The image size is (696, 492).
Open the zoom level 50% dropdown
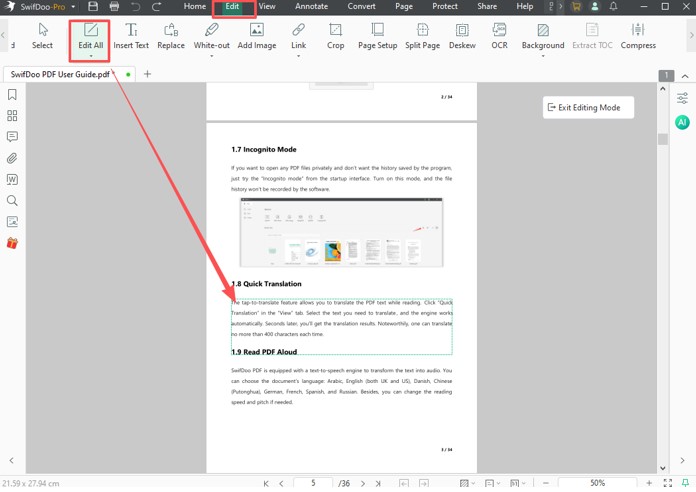[x=599, y=483]
